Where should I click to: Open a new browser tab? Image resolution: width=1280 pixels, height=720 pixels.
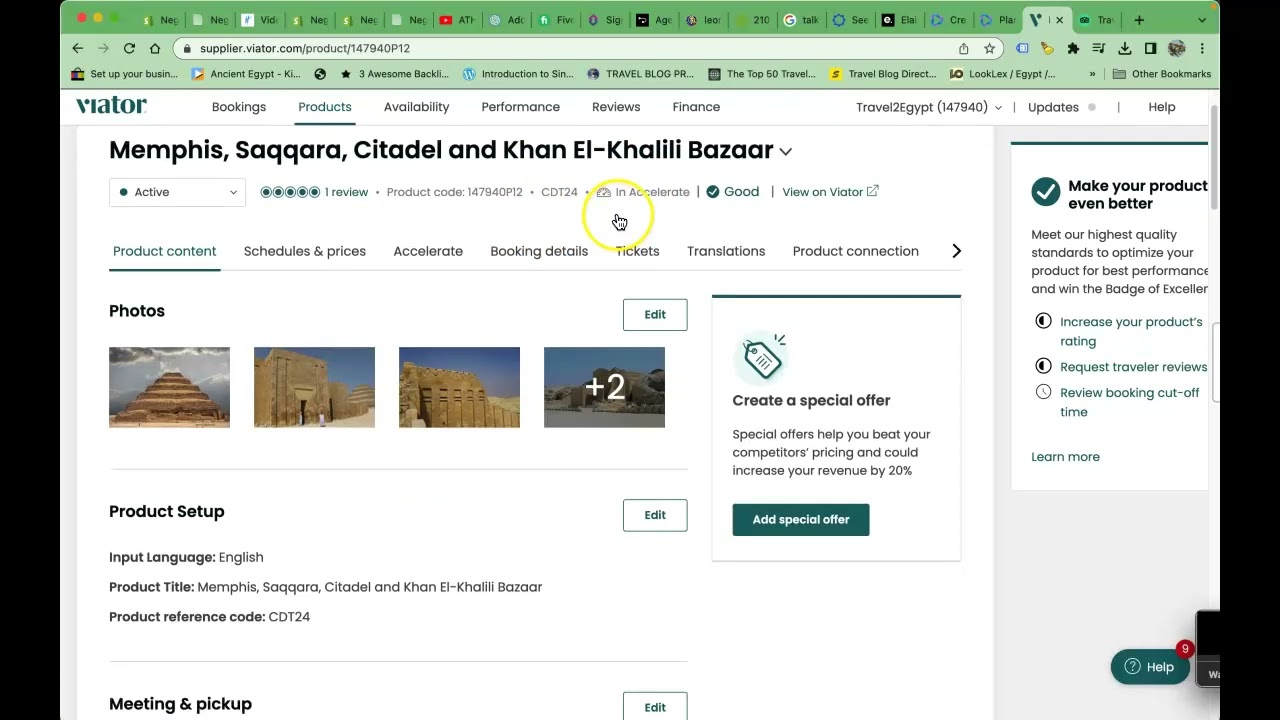pos(1139,20)
